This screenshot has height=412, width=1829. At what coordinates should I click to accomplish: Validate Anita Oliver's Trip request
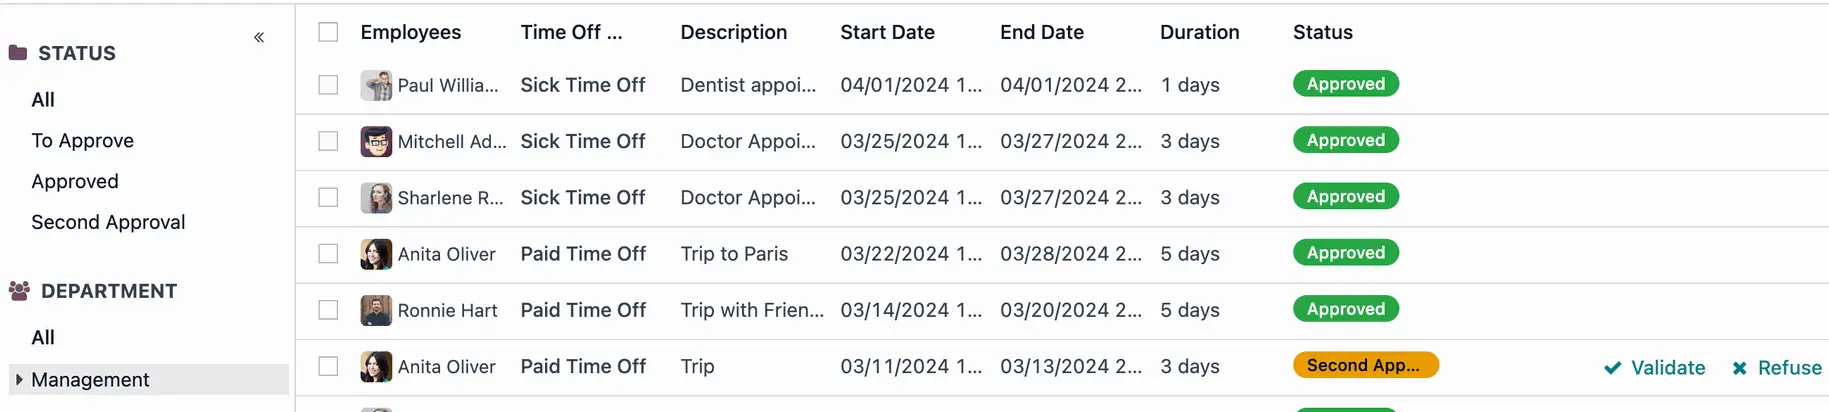(1655, 368)
